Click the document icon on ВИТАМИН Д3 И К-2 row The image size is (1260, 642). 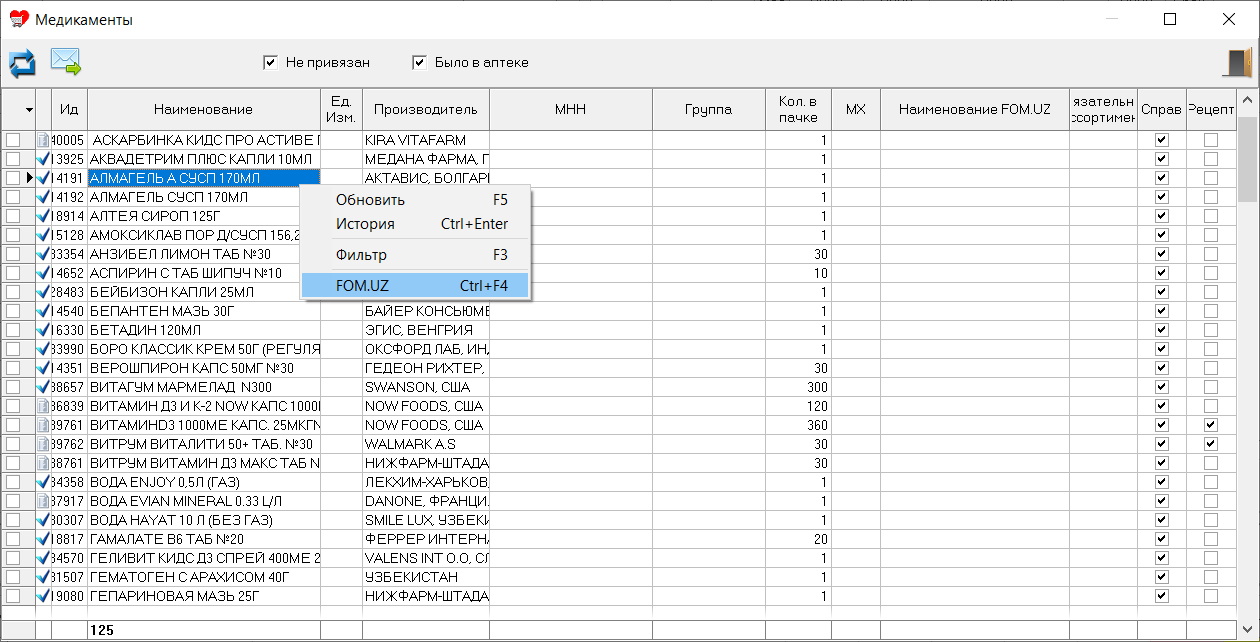43,406
